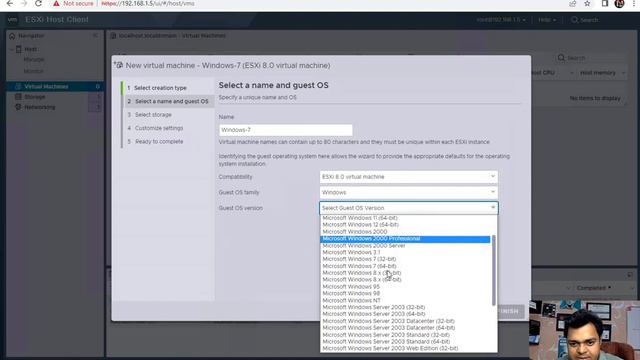Image resolution: width=640 pixels, height=360 pixels.
Task: Click the browser address bar URL
Action: click(x=148, y=4)
